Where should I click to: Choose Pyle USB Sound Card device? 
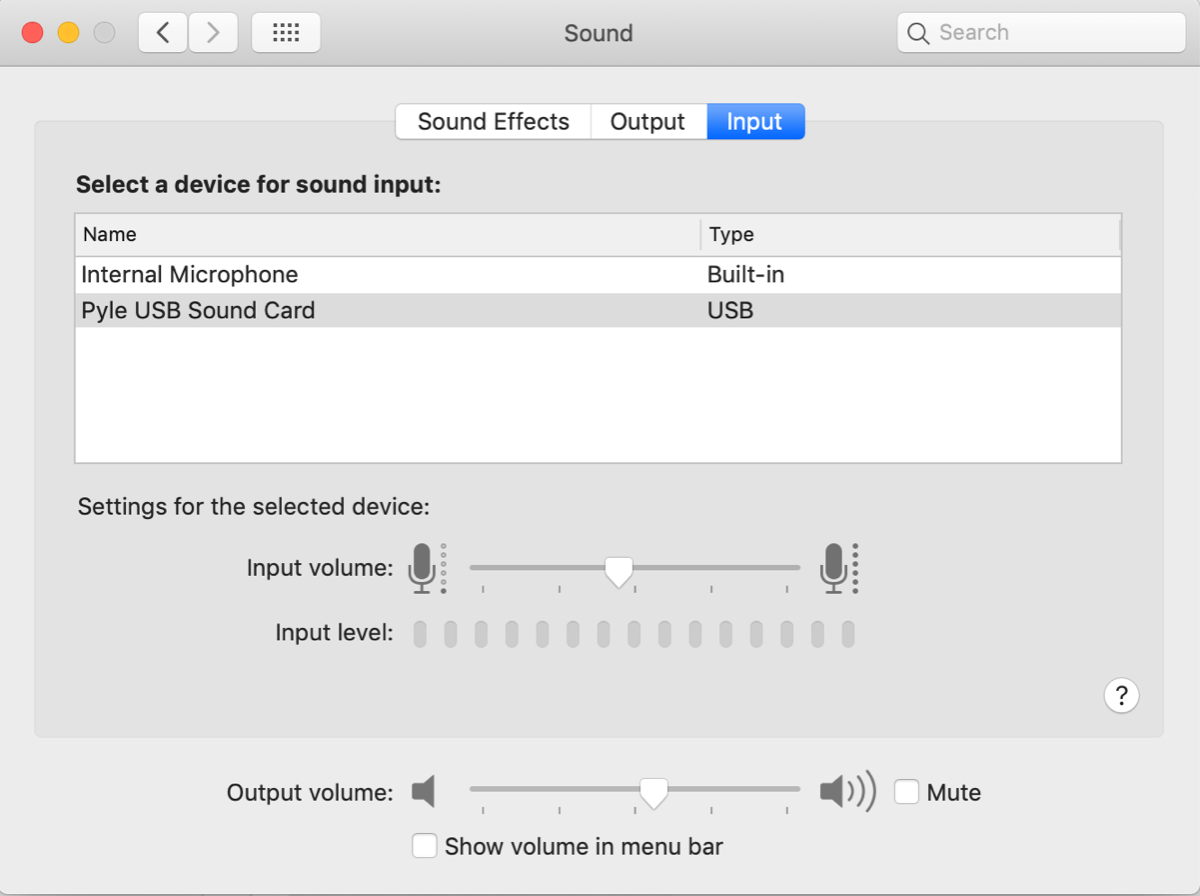tap(198, 310)
